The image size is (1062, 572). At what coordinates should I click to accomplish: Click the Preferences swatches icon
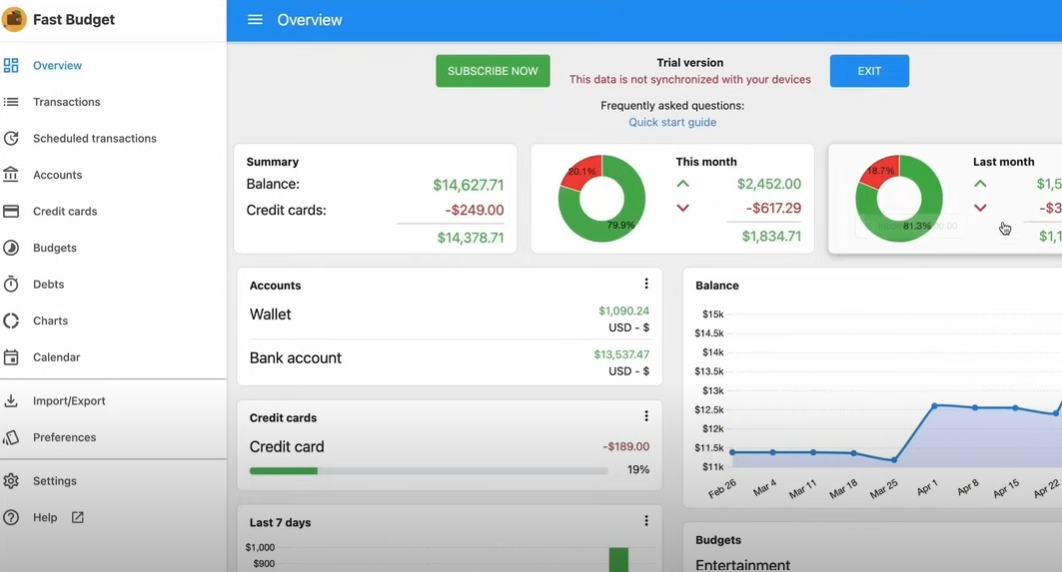tap(11, 437)
